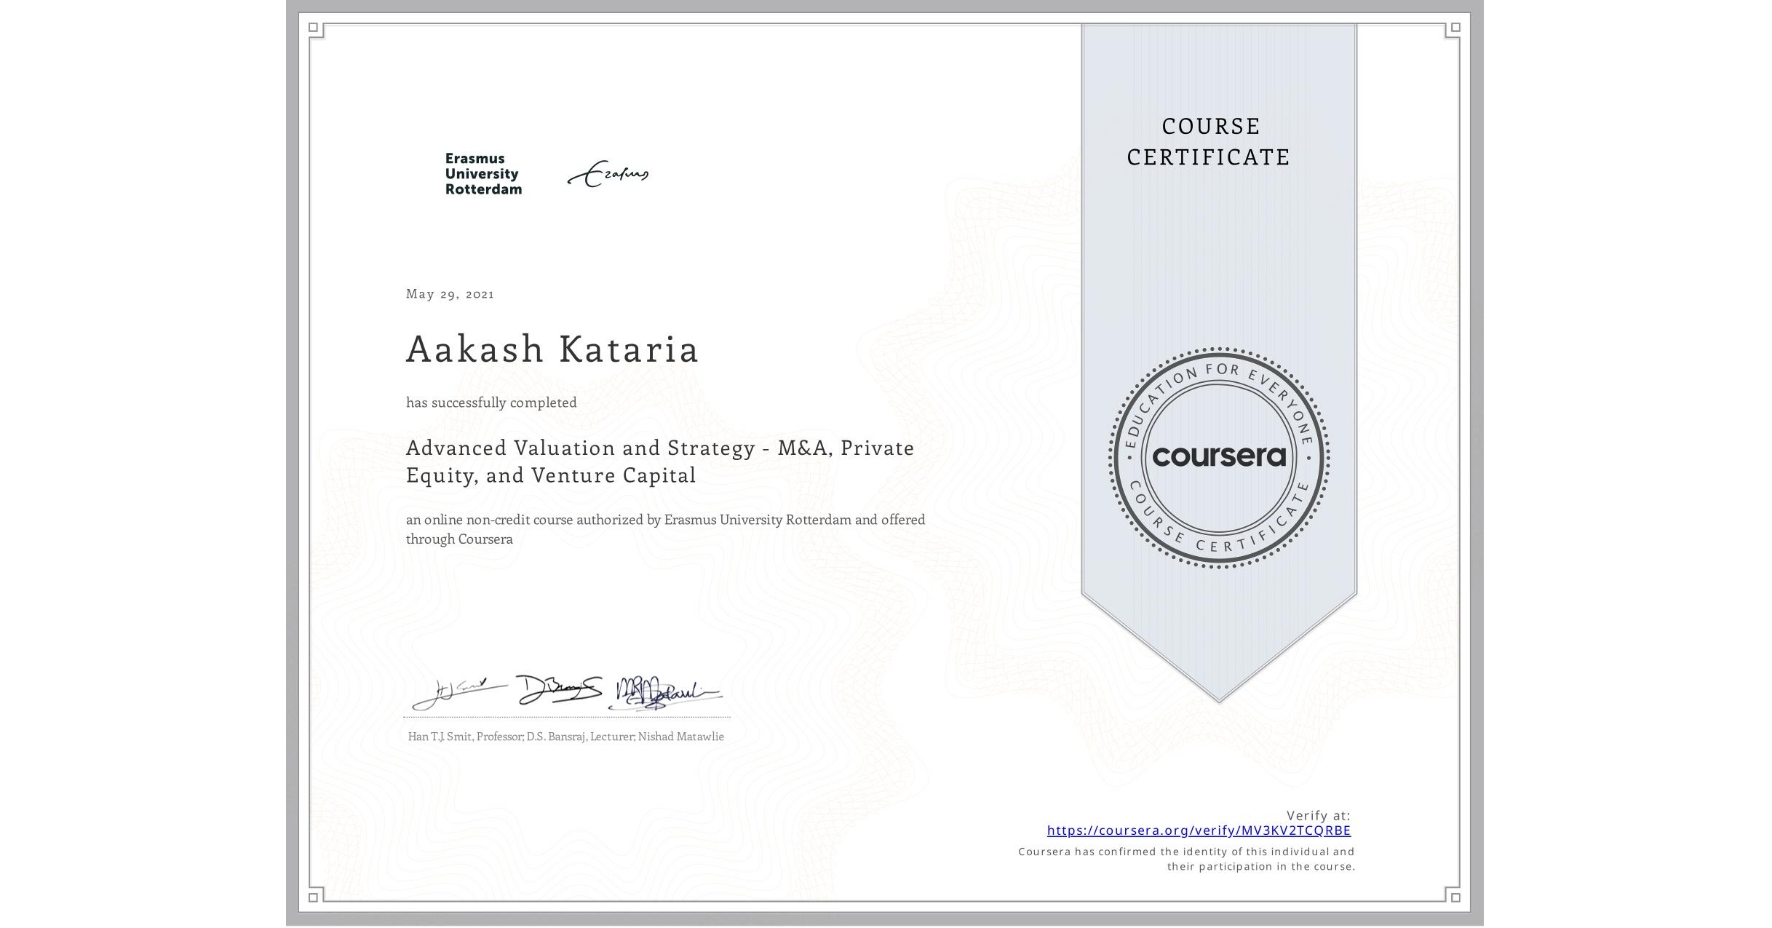Click the course title Advanced Valuation and Strategy
Screen dimensions: 1772x928
point(660,461)
